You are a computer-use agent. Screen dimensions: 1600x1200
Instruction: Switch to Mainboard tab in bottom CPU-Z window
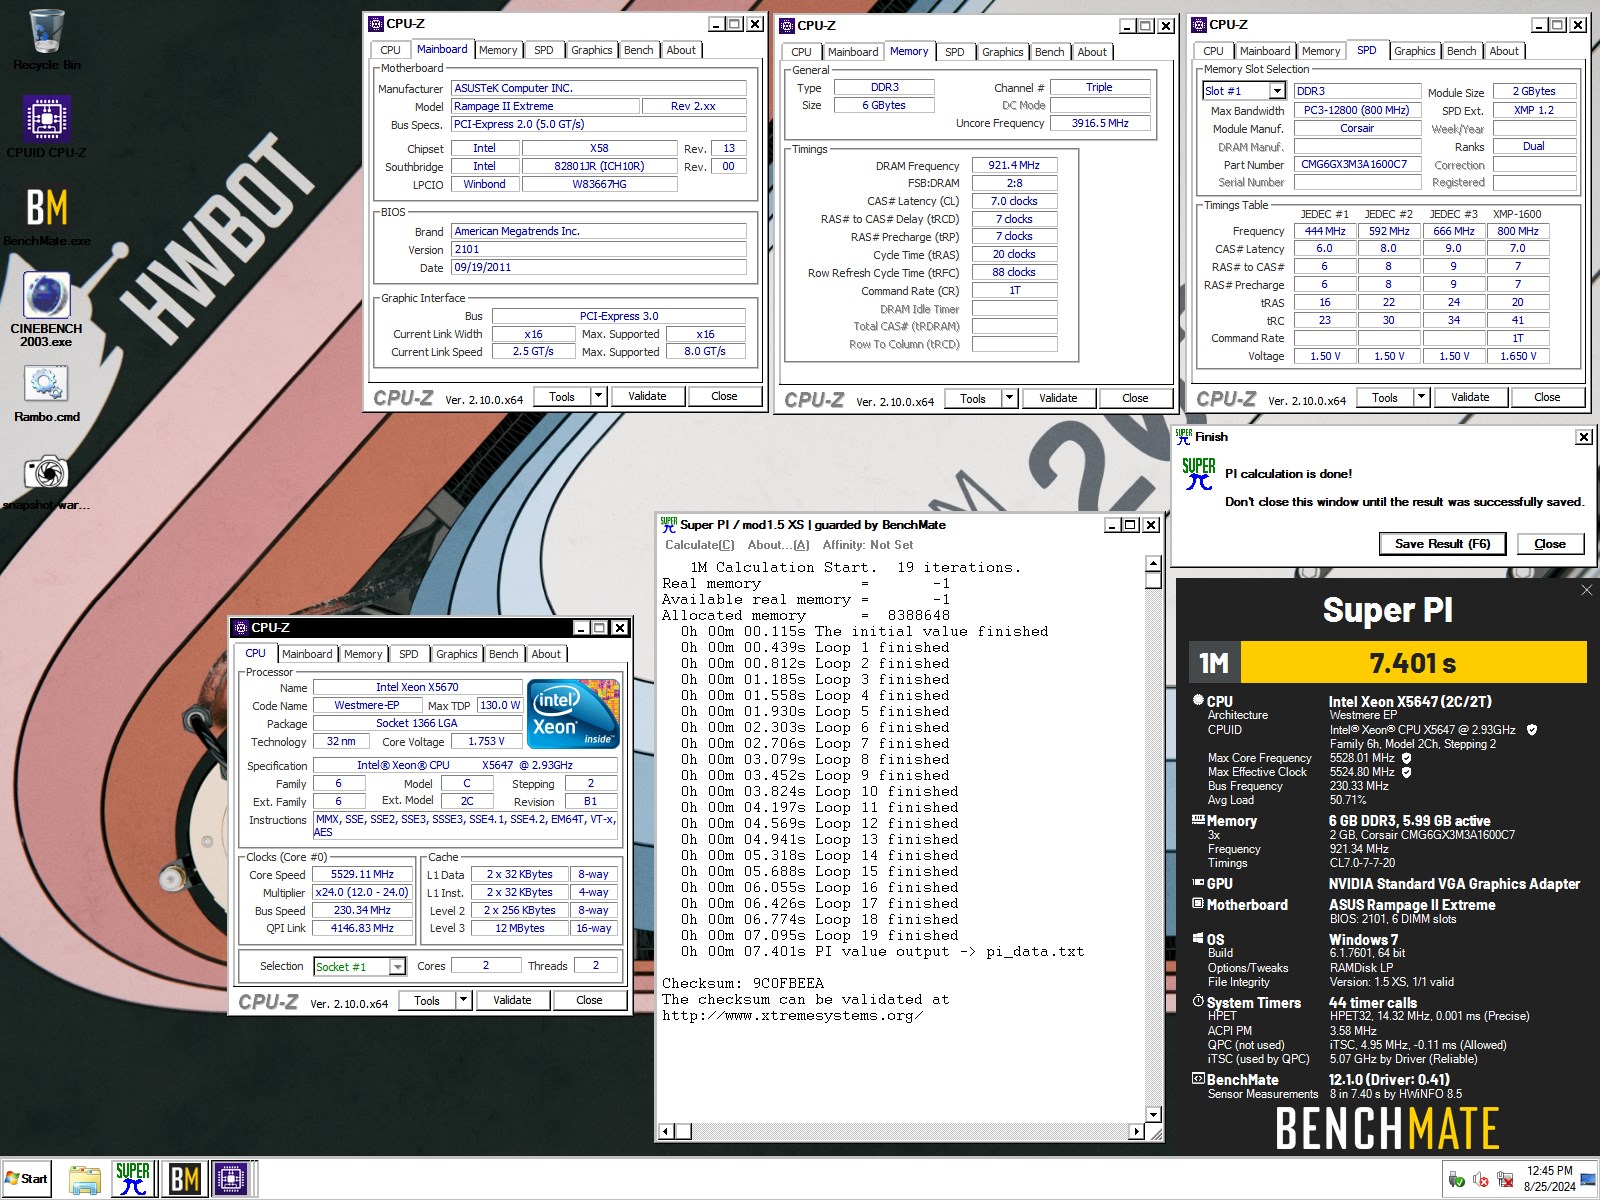pos(307,654)
